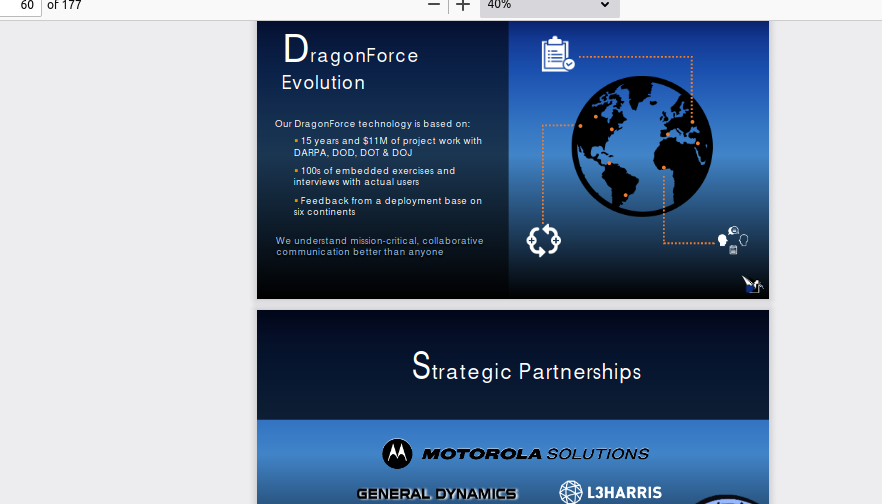The height and width of the screenshot is (504, 882).
Task: Click 'Our DragonForce technology is based on:' text
Action: pos(372,124)
